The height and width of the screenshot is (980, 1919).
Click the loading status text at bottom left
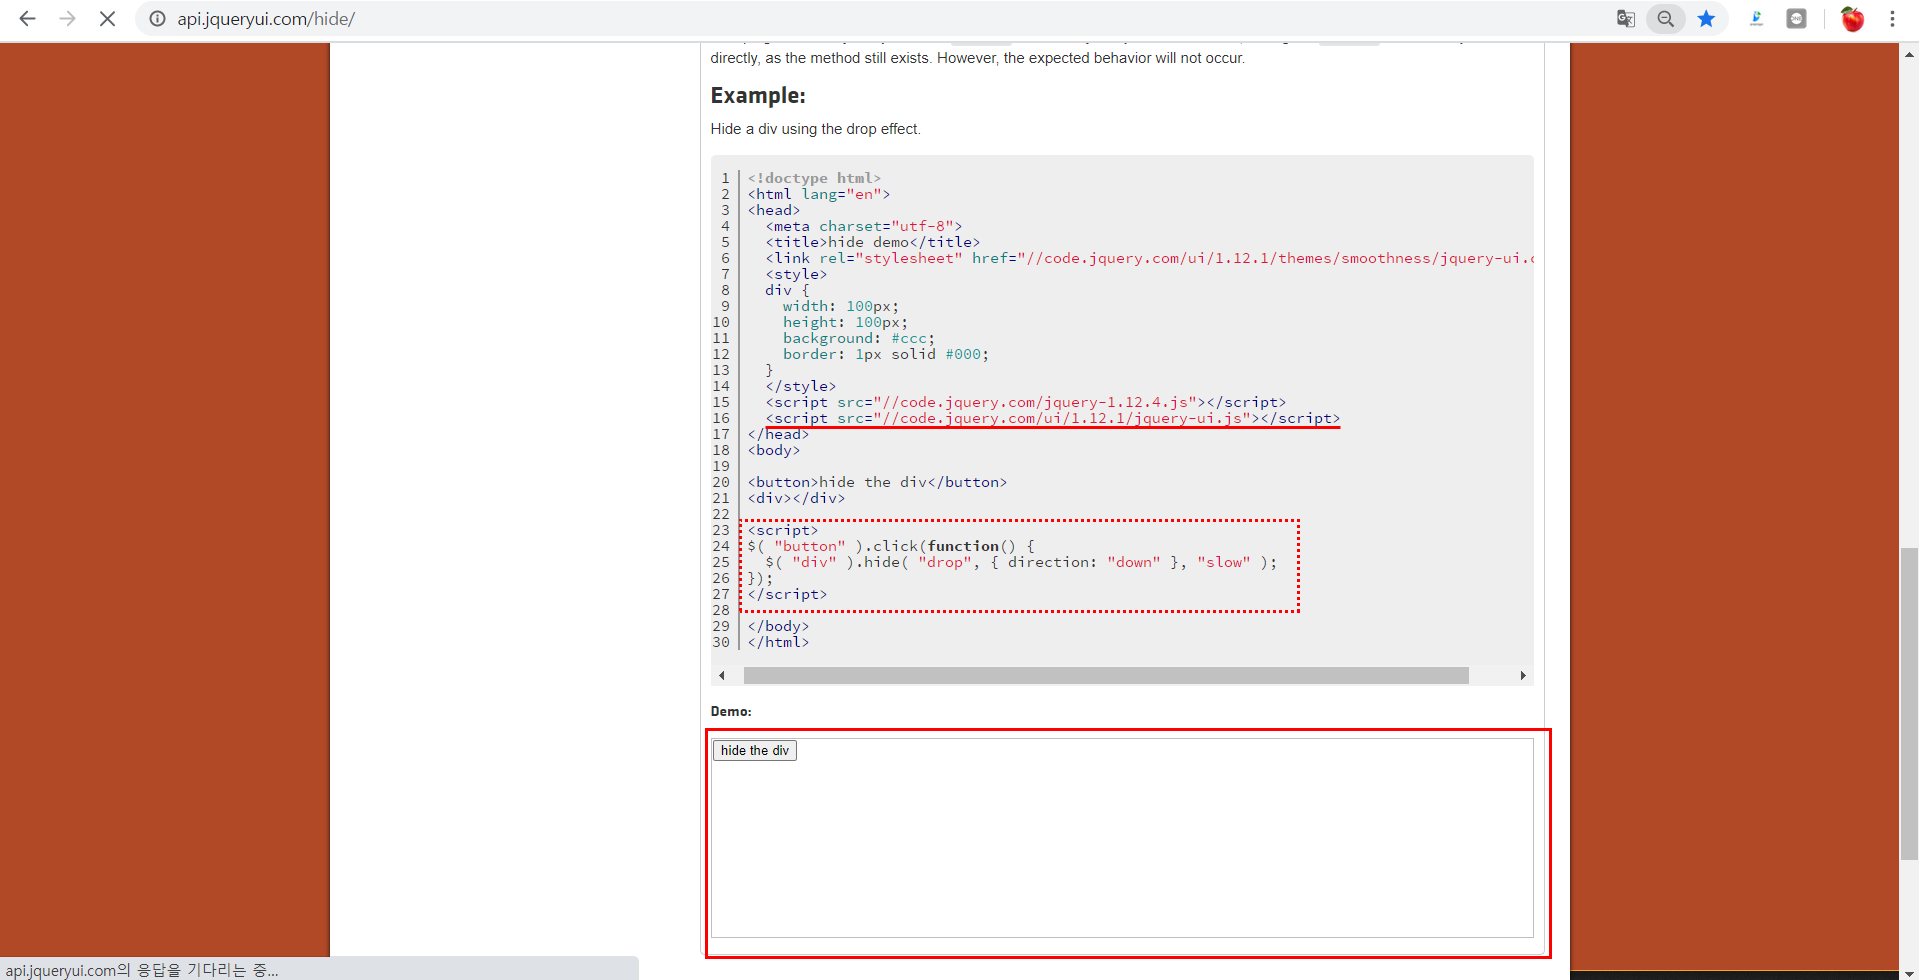(142, 970)
